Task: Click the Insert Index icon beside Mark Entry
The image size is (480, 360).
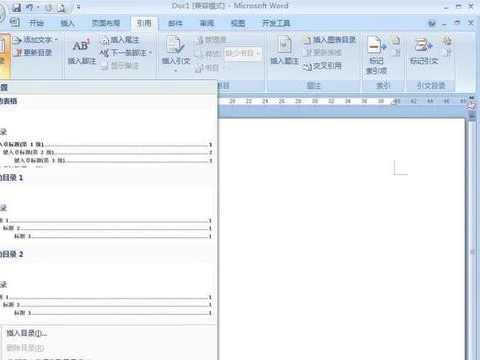Action: coord(395,40)
